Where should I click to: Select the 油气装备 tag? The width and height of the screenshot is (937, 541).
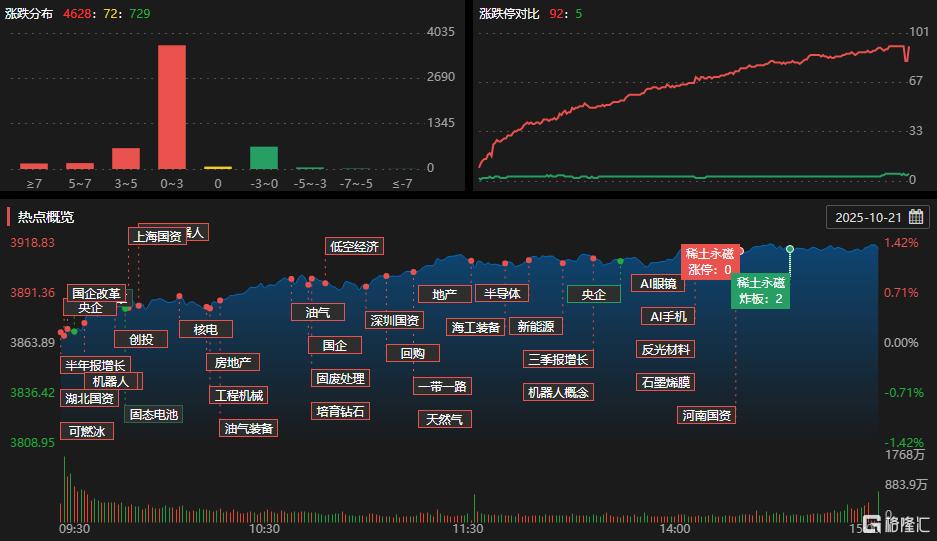tap(248, 428)
